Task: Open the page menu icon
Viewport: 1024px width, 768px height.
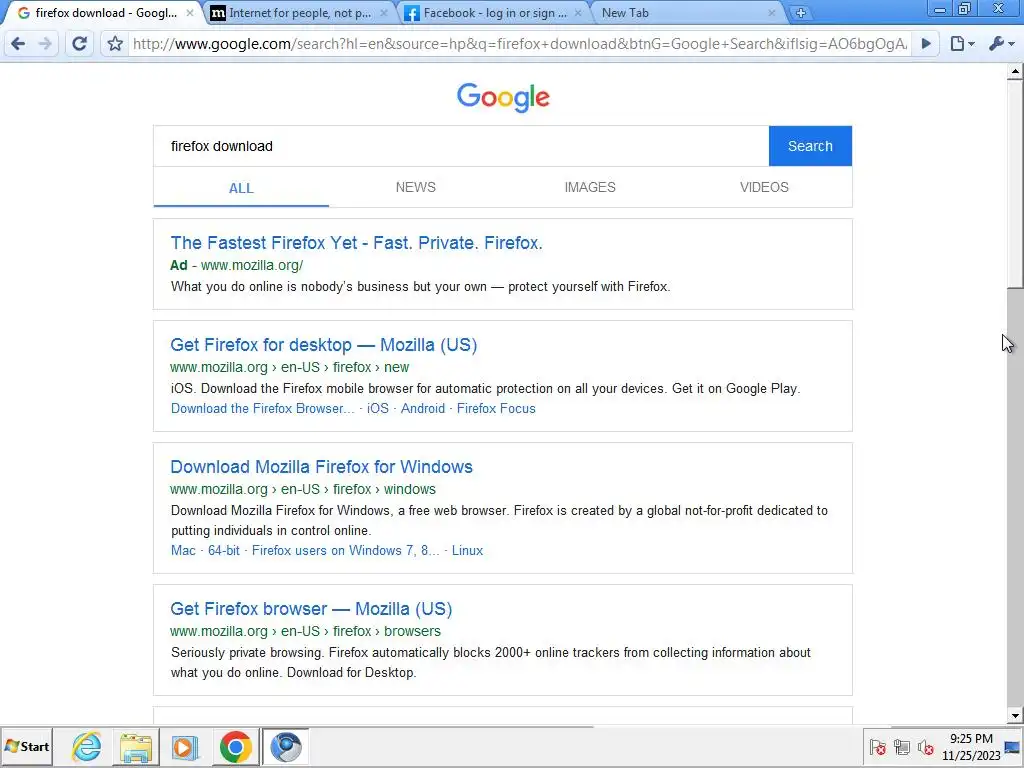Action: point(962,44)
